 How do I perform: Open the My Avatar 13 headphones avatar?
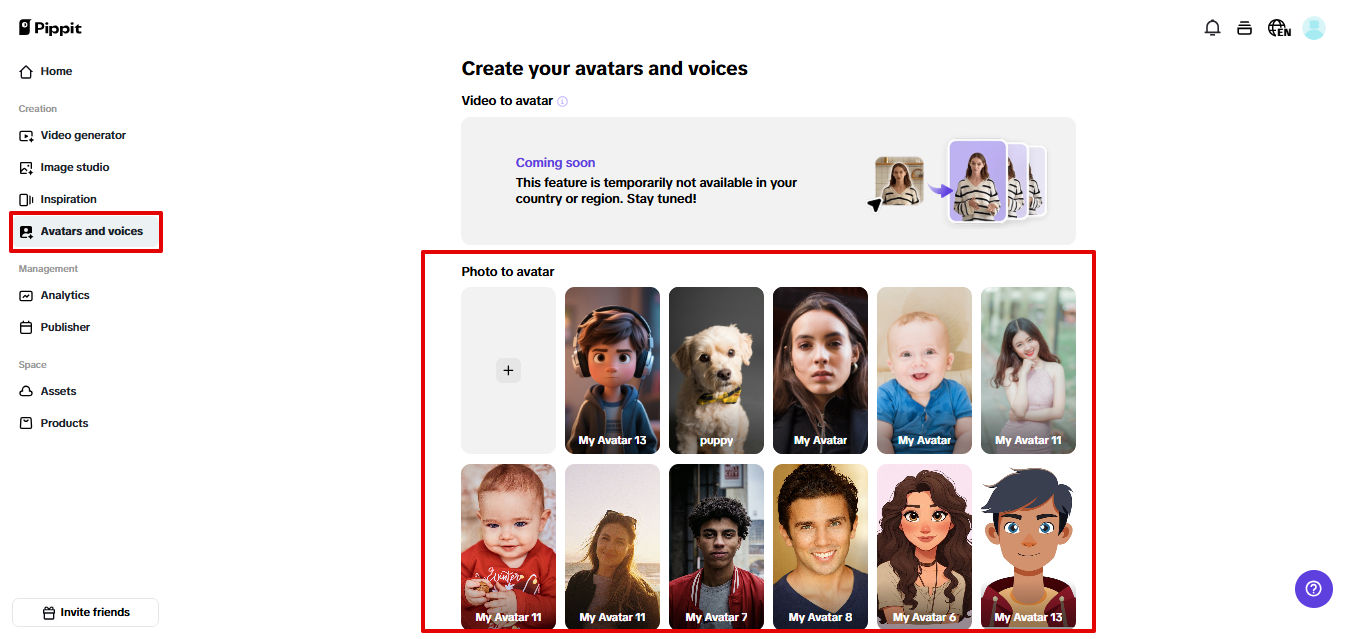[x=612, y=370]
